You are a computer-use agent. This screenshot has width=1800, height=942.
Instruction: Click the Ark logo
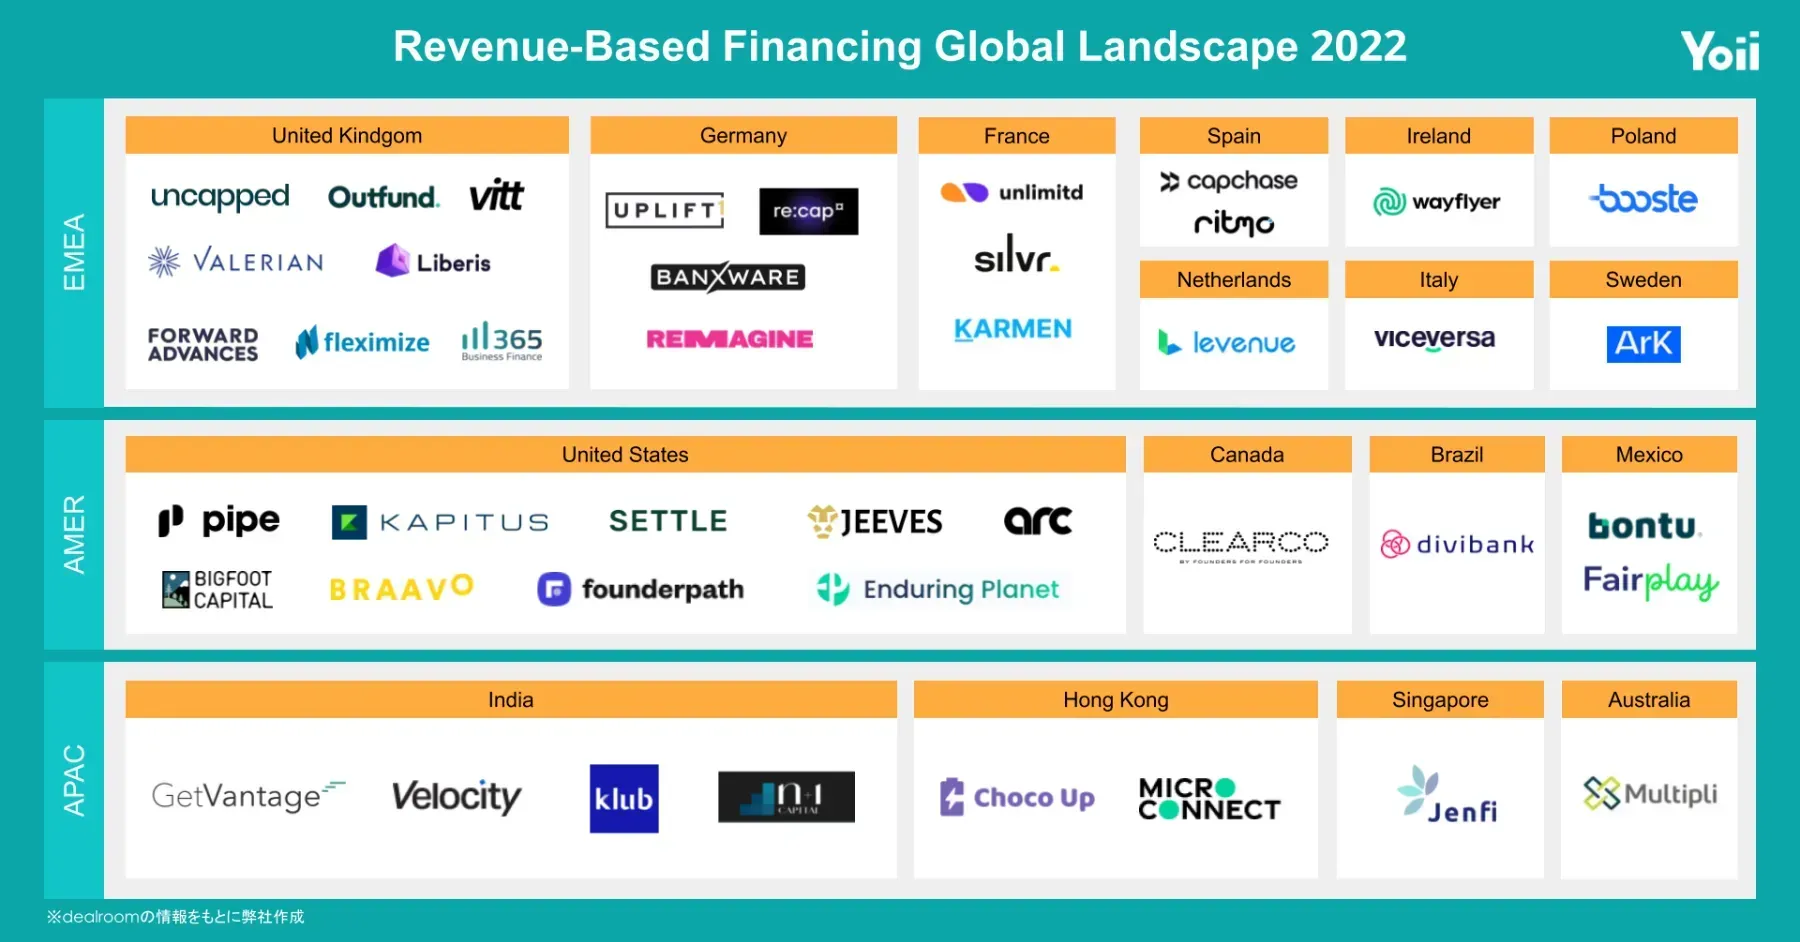[1643, 344]
